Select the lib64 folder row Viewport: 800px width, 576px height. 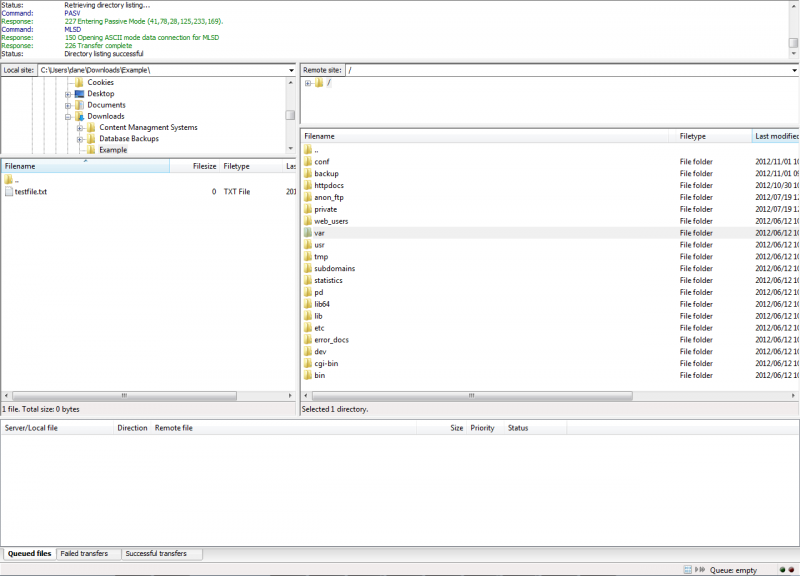click(550, 304)
